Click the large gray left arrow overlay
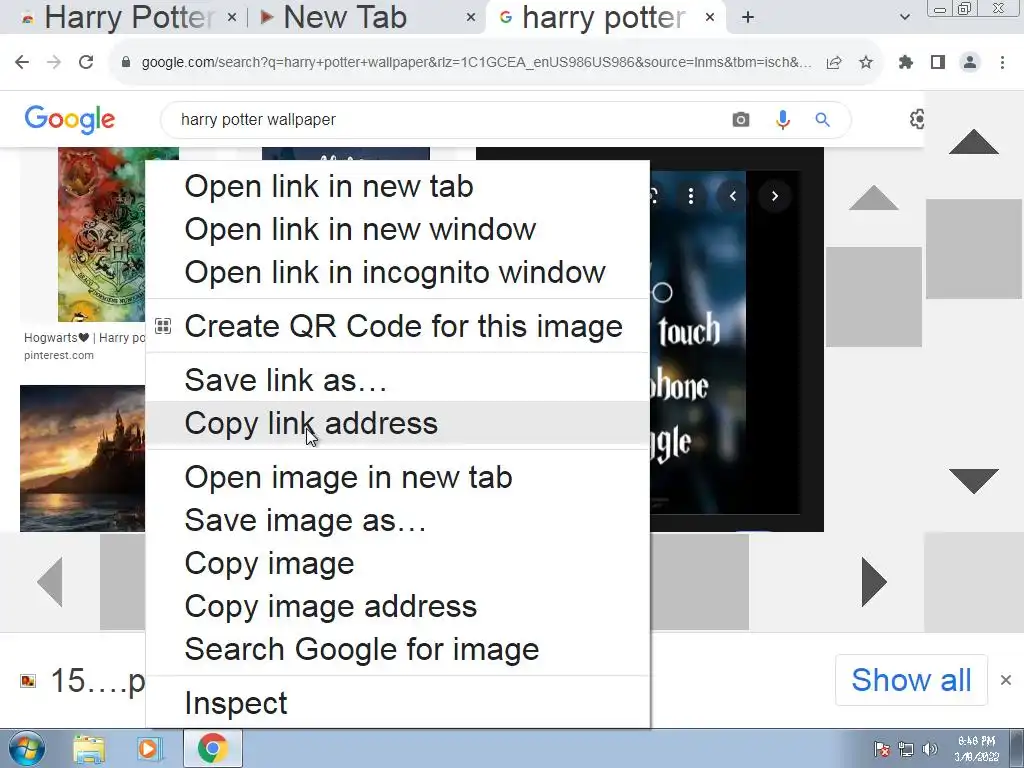The width and height of the screenshot is (1024, 768). pyautogui.click(x=50, y=581)
